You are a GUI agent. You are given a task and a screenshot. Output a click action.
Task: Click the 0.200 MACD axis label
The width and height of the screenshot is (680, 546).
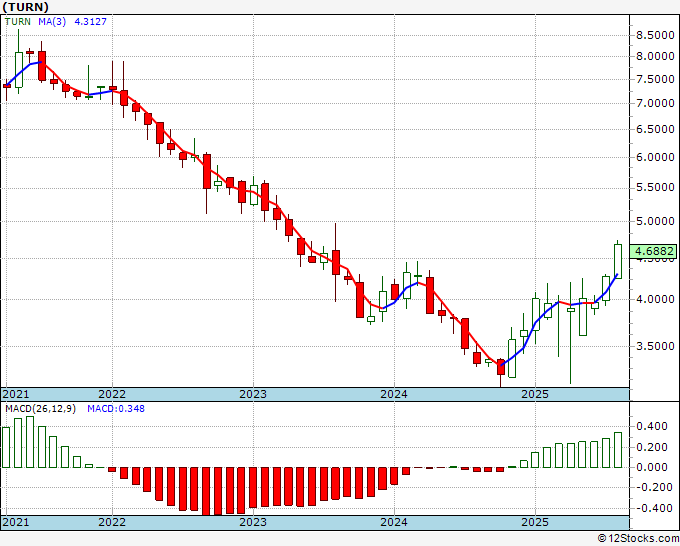click(x=652, y=447)
